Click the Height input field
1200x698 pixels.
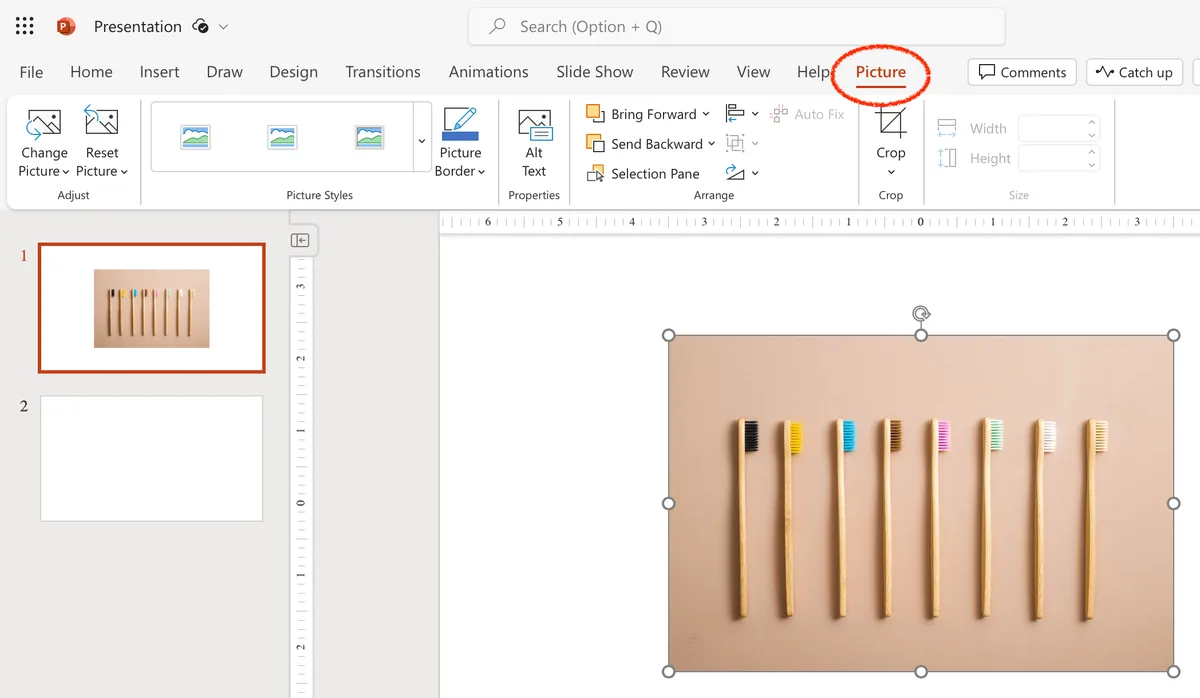point(1059,158)
